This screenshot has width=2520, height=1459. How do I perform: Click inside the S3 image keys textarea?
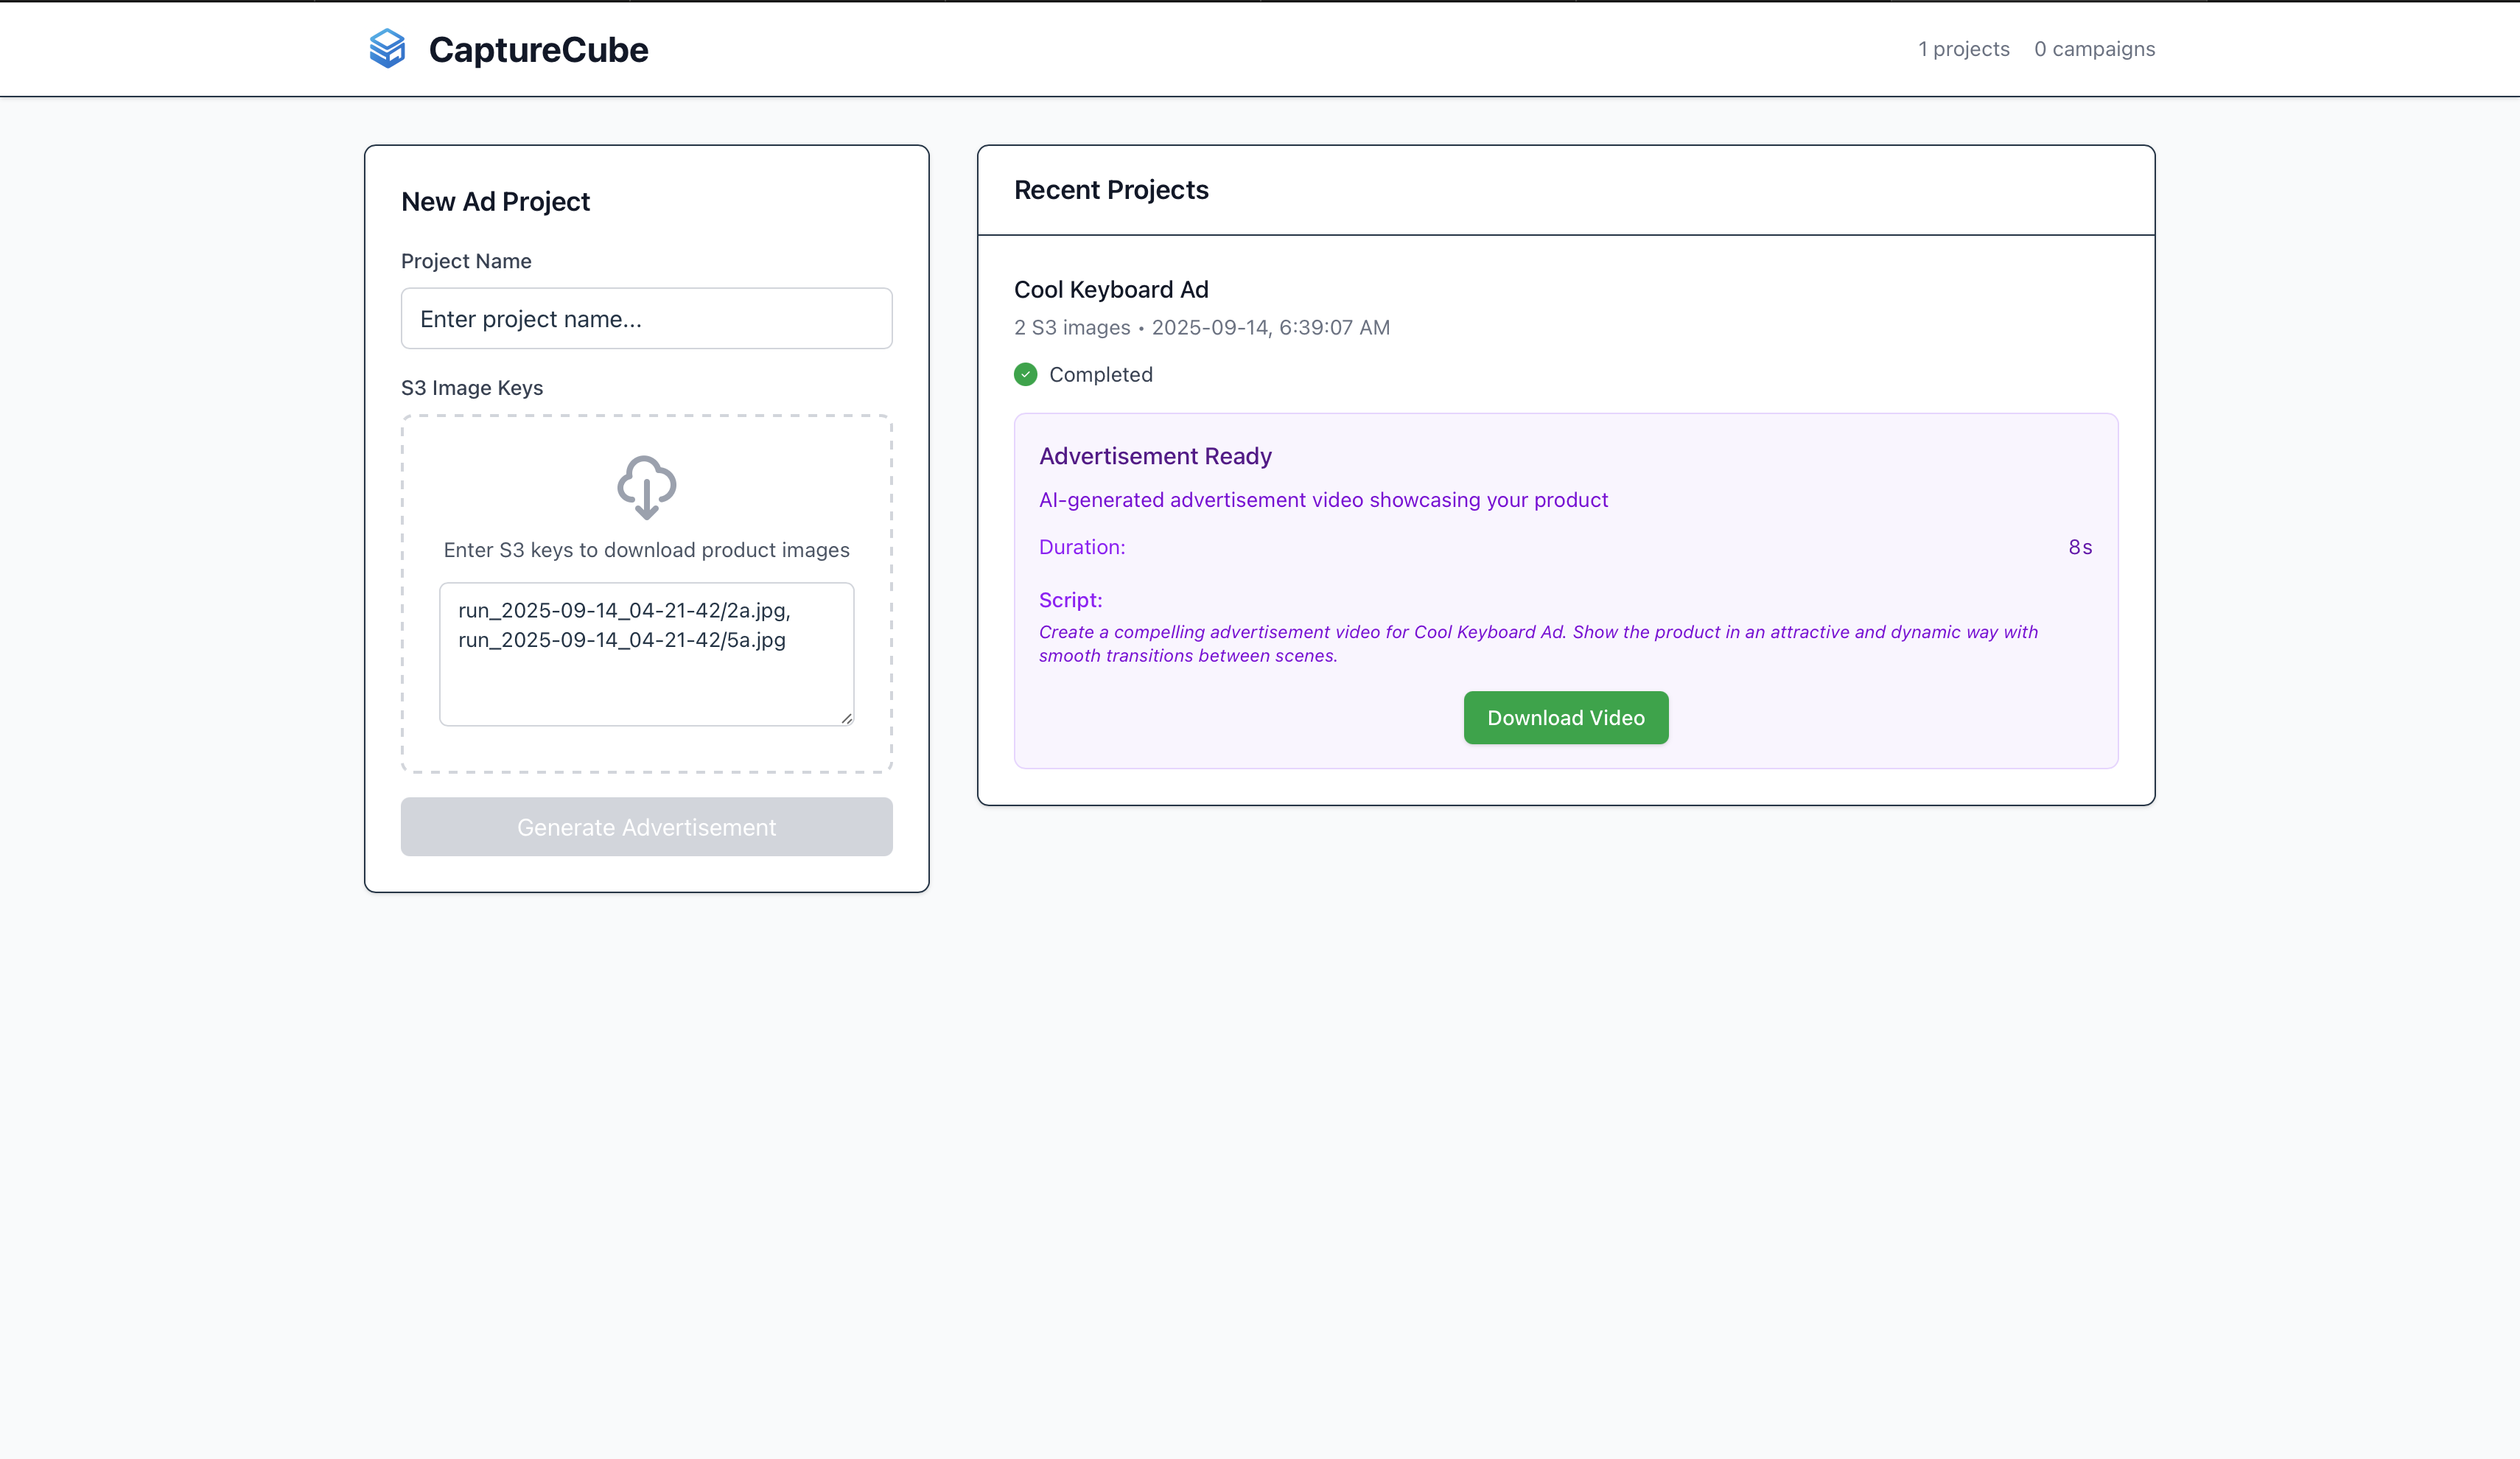click(646, 654)
